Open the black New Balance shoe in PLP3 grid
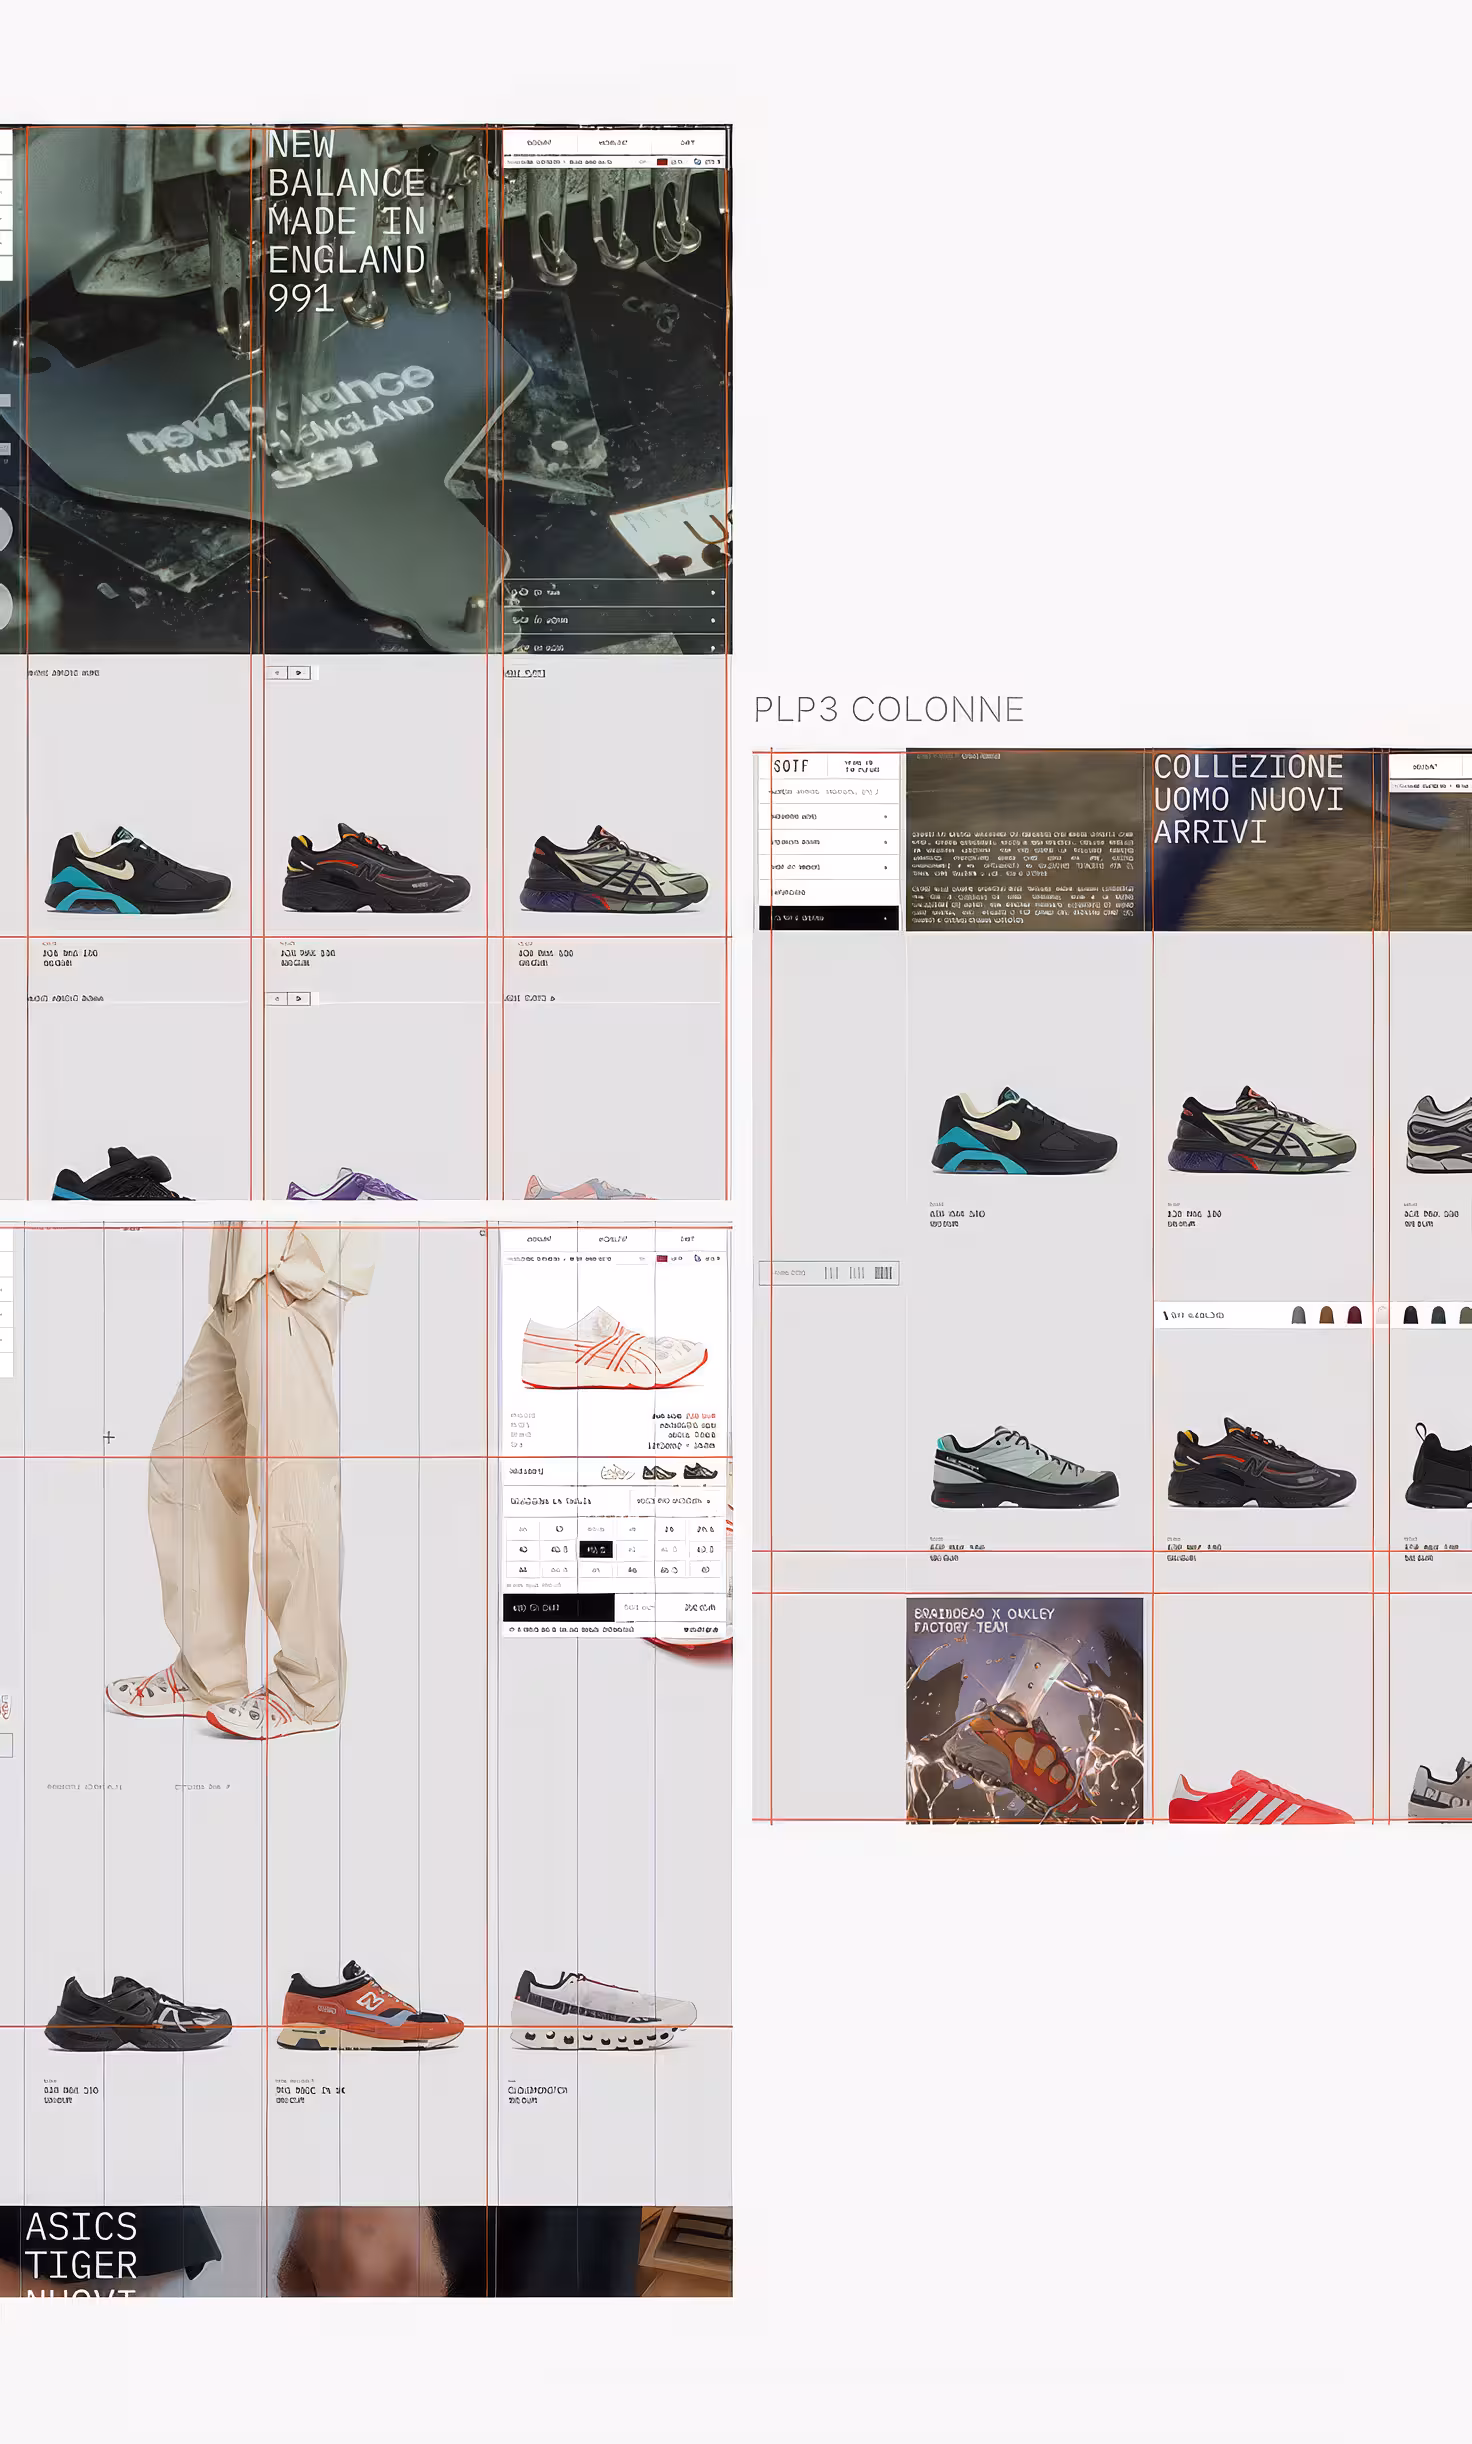The image size is (1472, 2444). (1262, 1463)
